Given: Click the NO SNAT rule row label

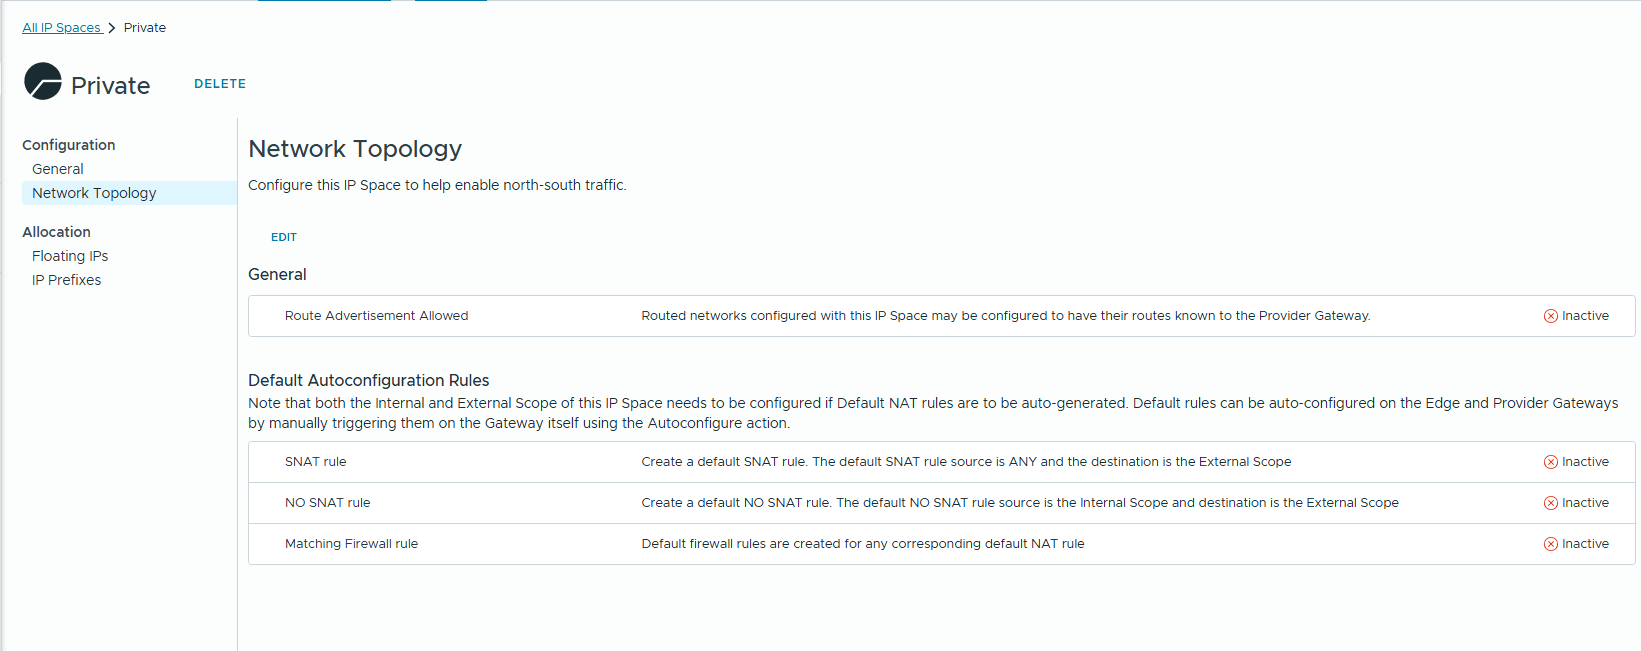Looking at the screenshot, I should coord(327,503).
